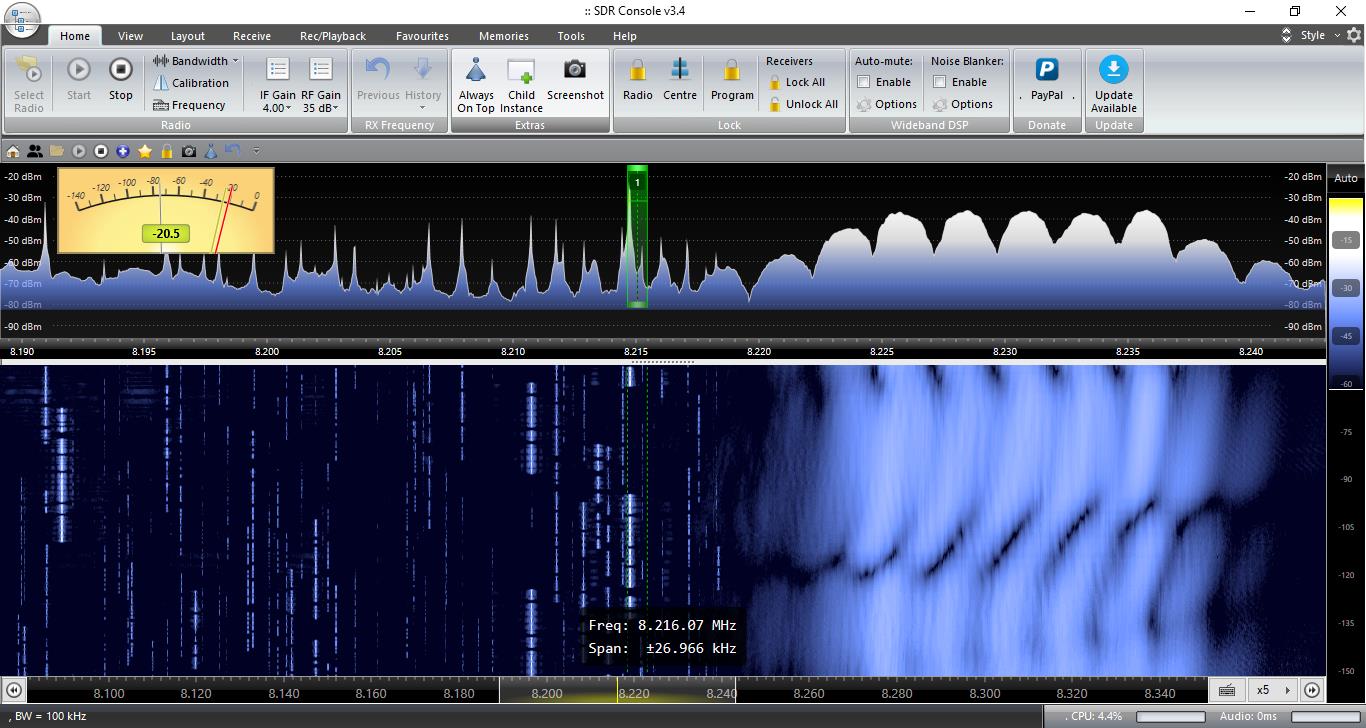1366x728 pixels.
Task: Click the padlock icon in quick access toolbar
Action: pyautogui.click(x=167, y=151)
